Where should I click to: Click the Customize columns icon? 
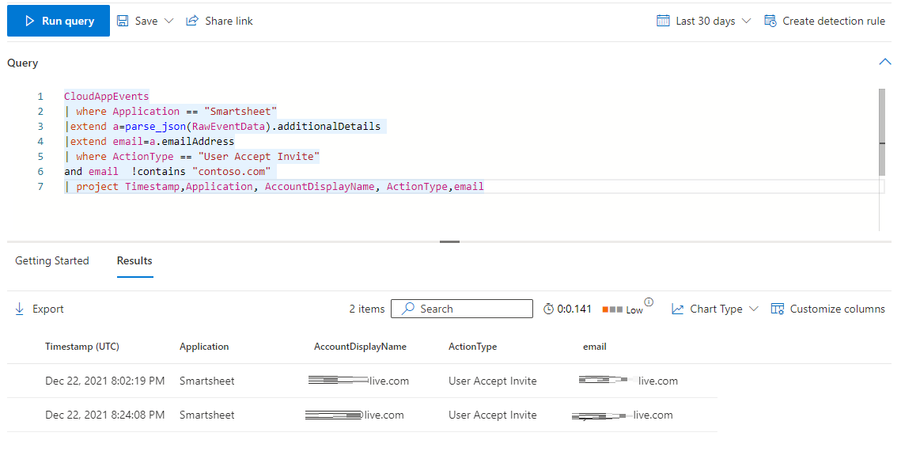point(777,309)
